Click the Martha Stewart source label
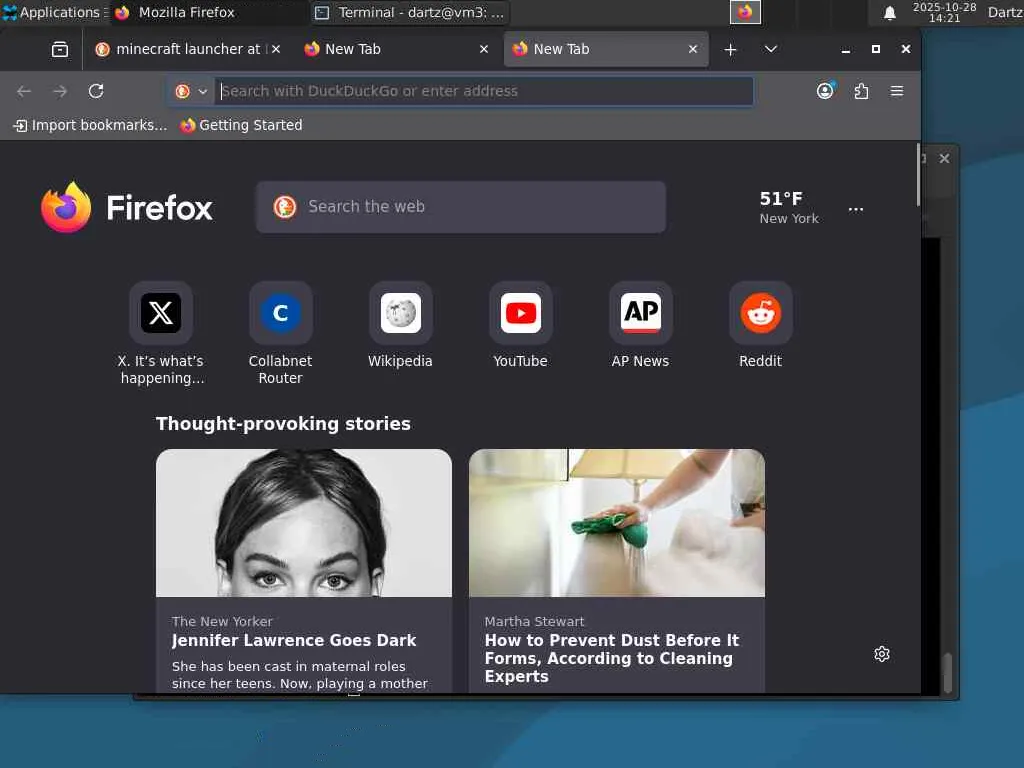Image resolution: width=1024 pixels, height=768 pixels. pyautogui.click(x=534, y=622)
